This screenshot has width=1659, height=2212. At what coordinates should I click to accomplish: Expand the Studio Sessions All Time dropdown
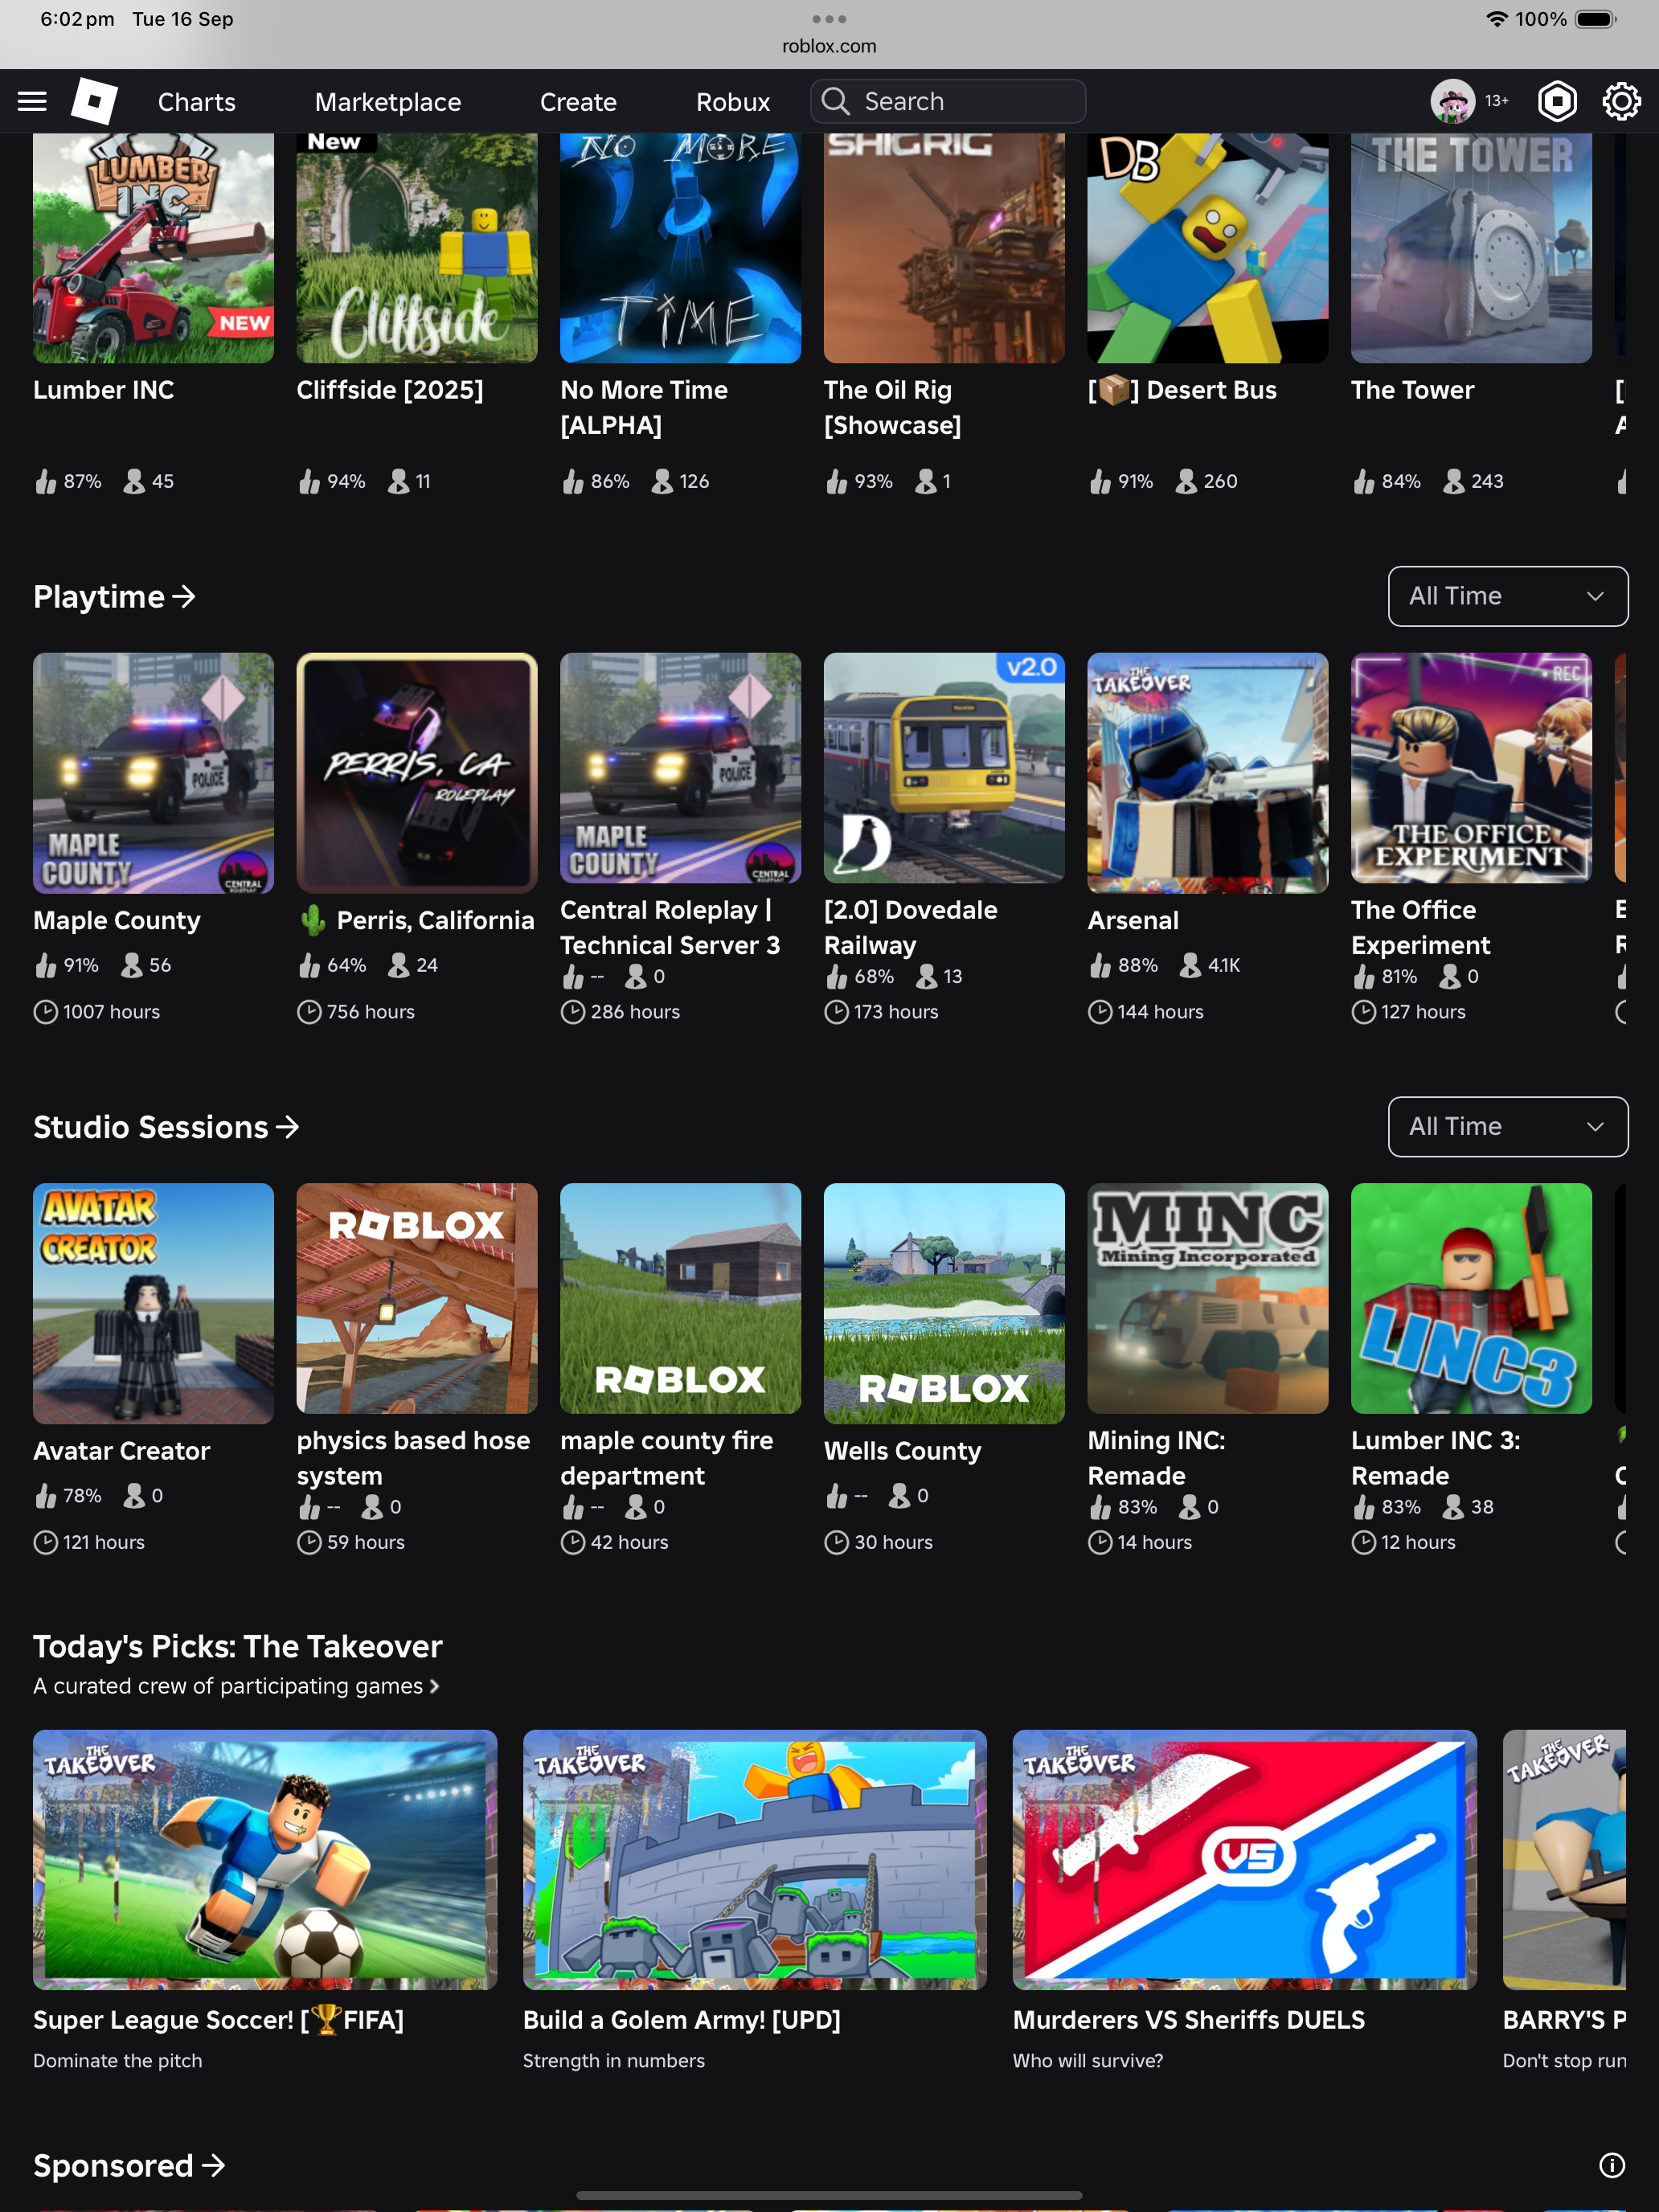pos(1507,1126)
